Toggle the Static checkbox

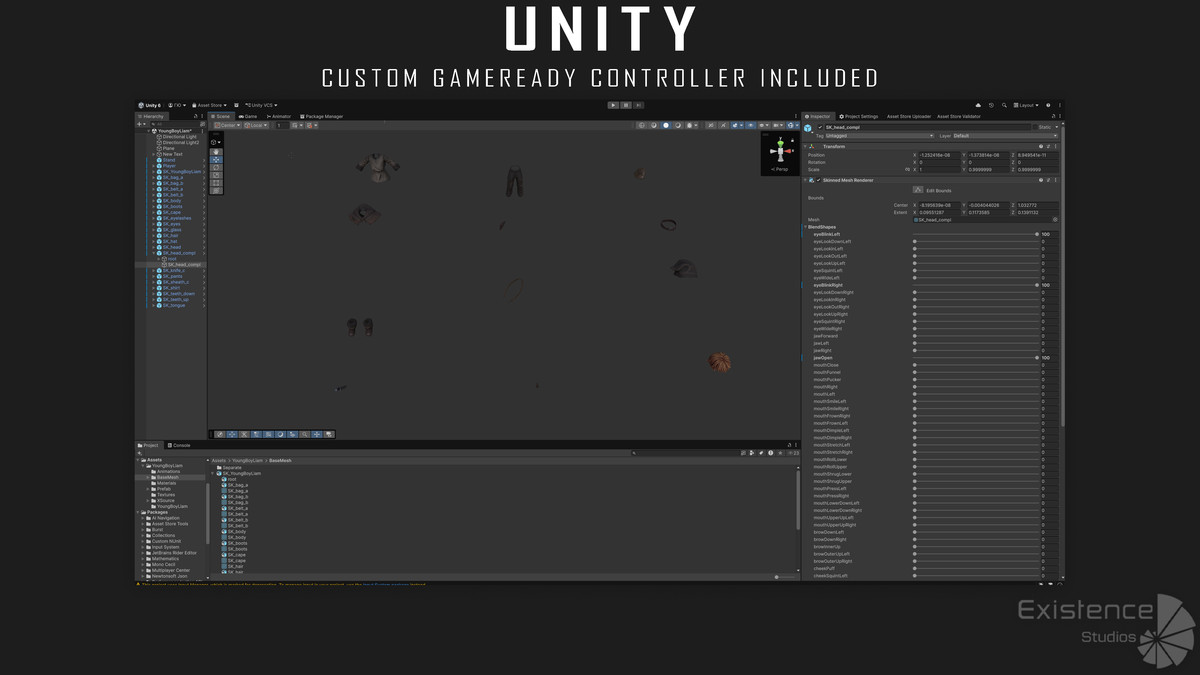click(1035, 128)
